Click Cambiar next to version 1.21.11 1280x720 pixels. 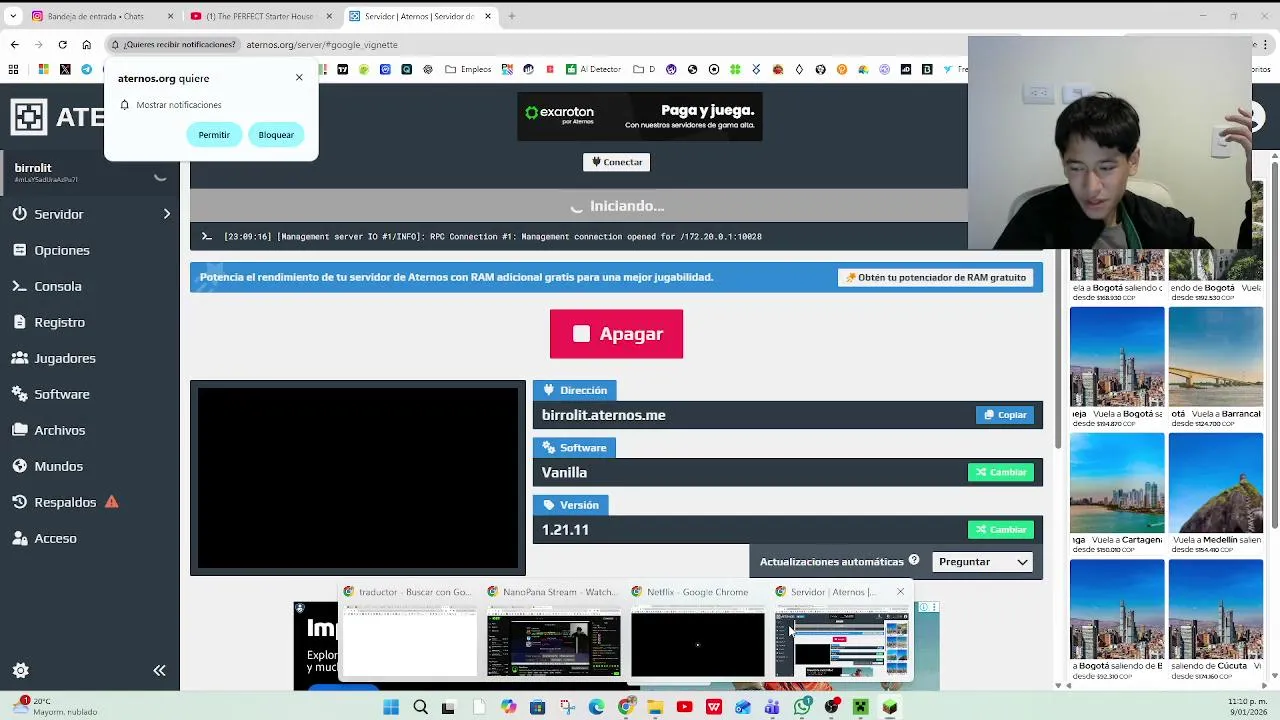click(x=1000, y=529)
